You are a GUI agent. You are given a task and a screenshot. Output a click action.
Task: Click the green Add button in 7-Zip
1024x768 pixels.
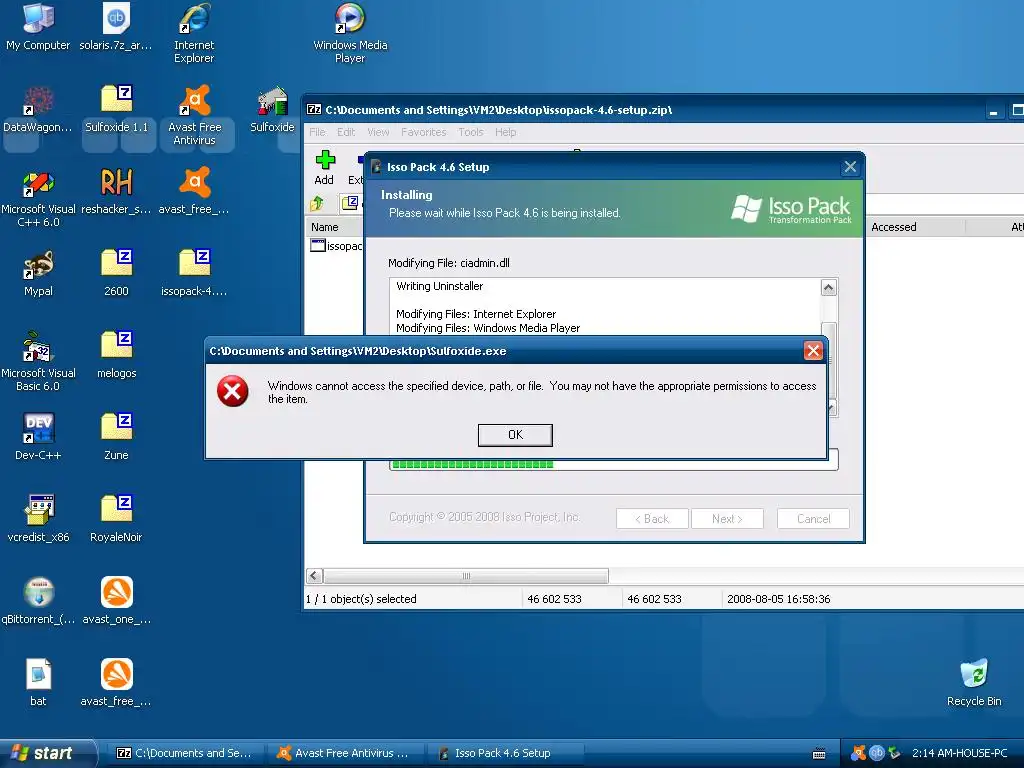[x=325, y=168]
